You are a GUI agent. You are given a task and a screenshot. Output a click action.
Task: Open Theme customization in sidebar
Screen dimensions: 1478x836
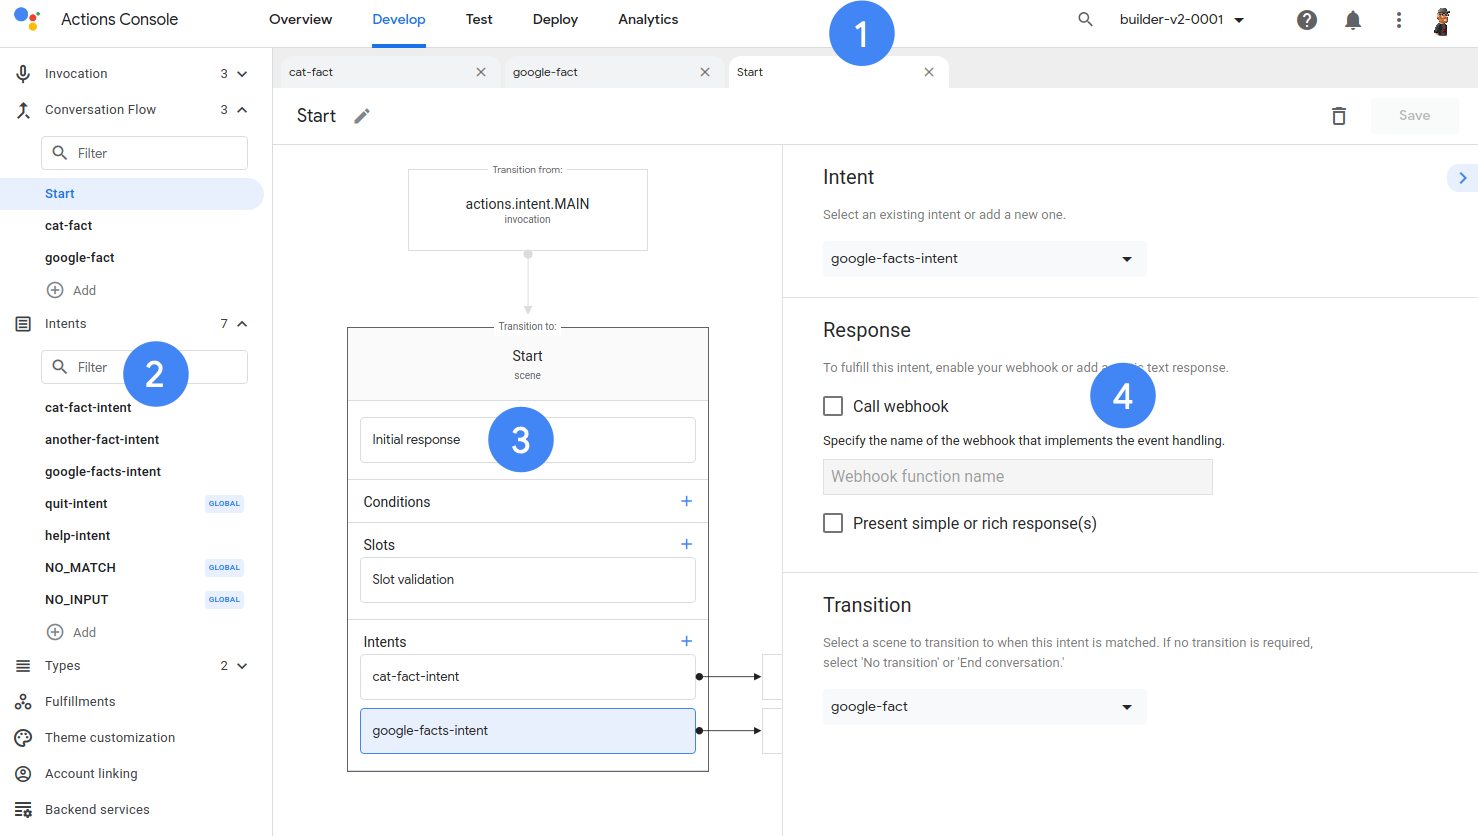(x=110, y=738)
